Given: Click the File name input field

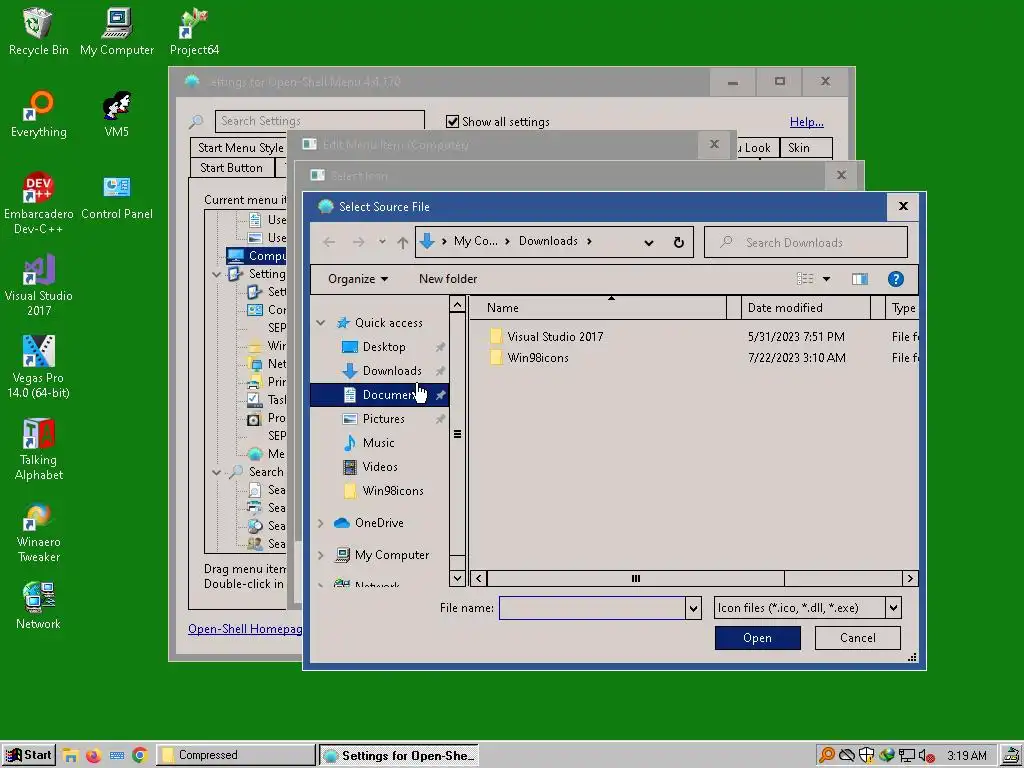Looking at the screenshot, I should click(592, 608).
